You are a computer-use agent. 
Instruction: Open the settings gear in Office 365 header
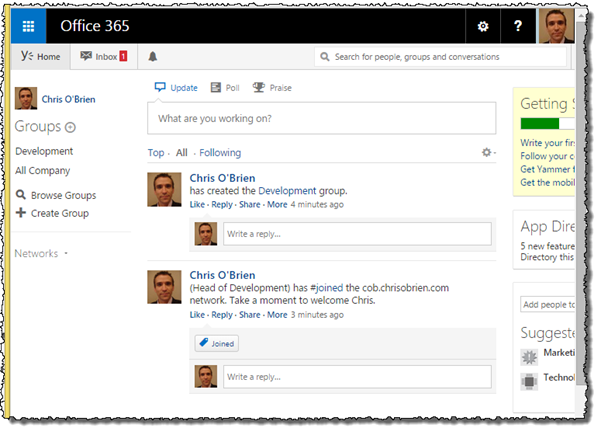(x=483, y=26)
